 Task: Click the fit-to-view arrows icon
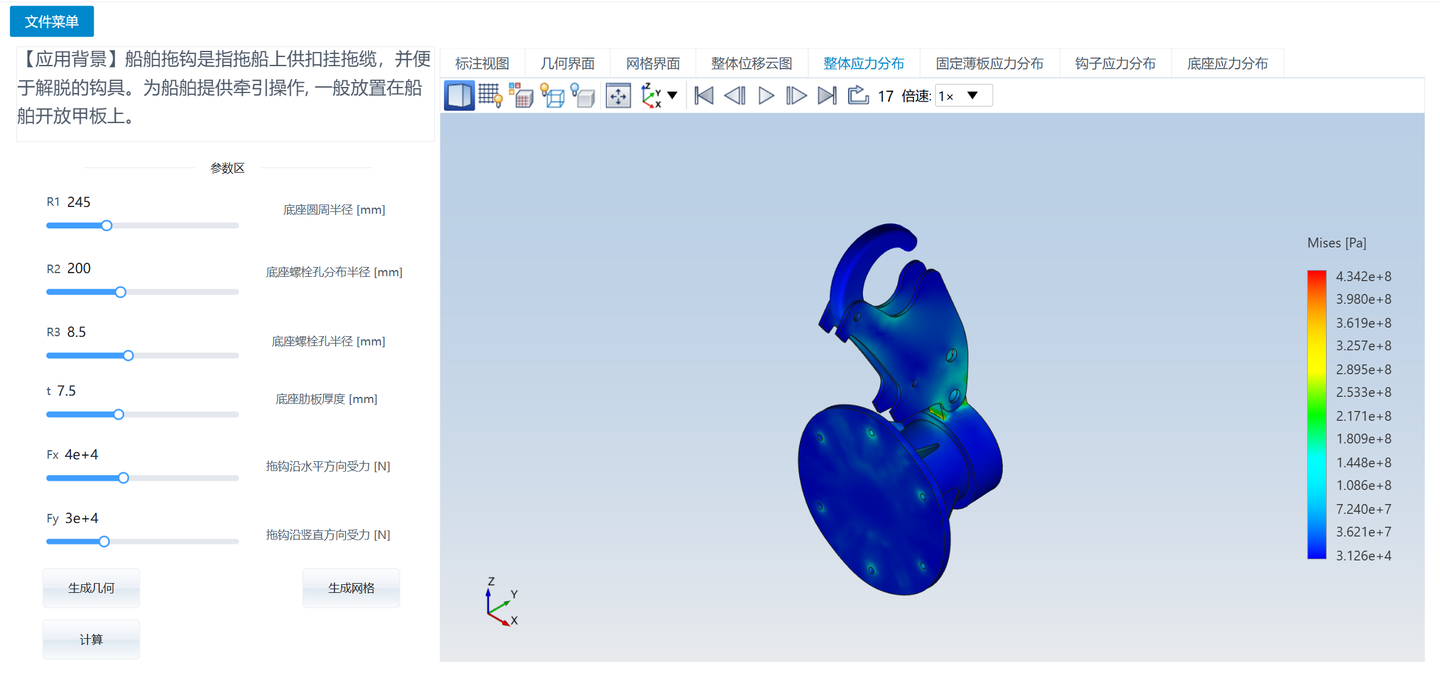619,96
